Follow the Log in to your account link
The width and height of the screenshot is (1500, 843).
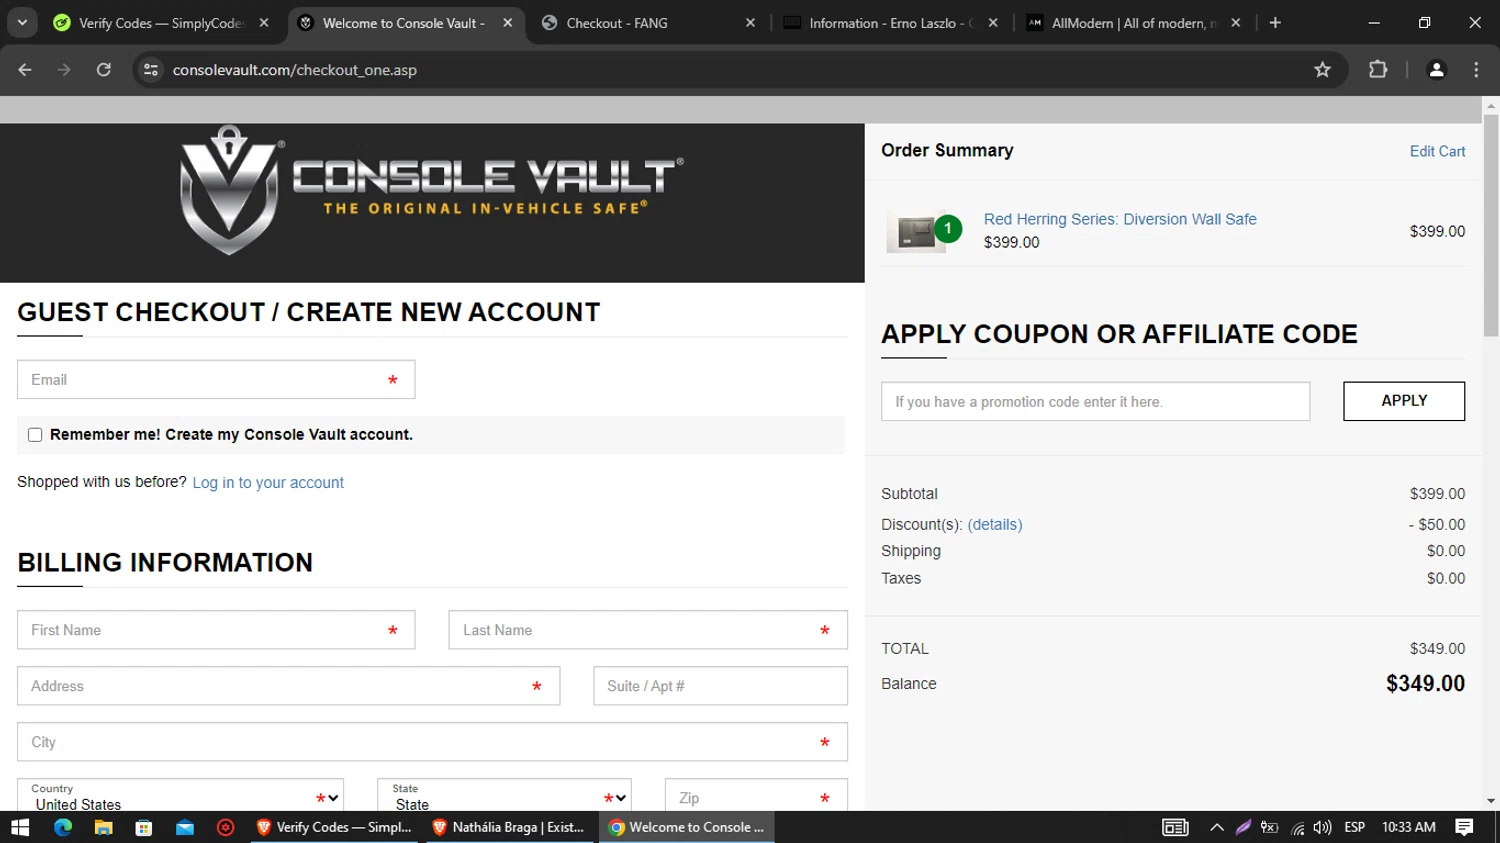(x=268, y=483)
